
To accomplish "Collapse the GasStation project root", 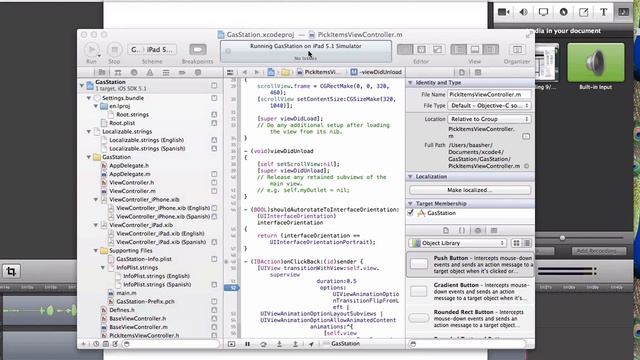I will coord(82,85).
